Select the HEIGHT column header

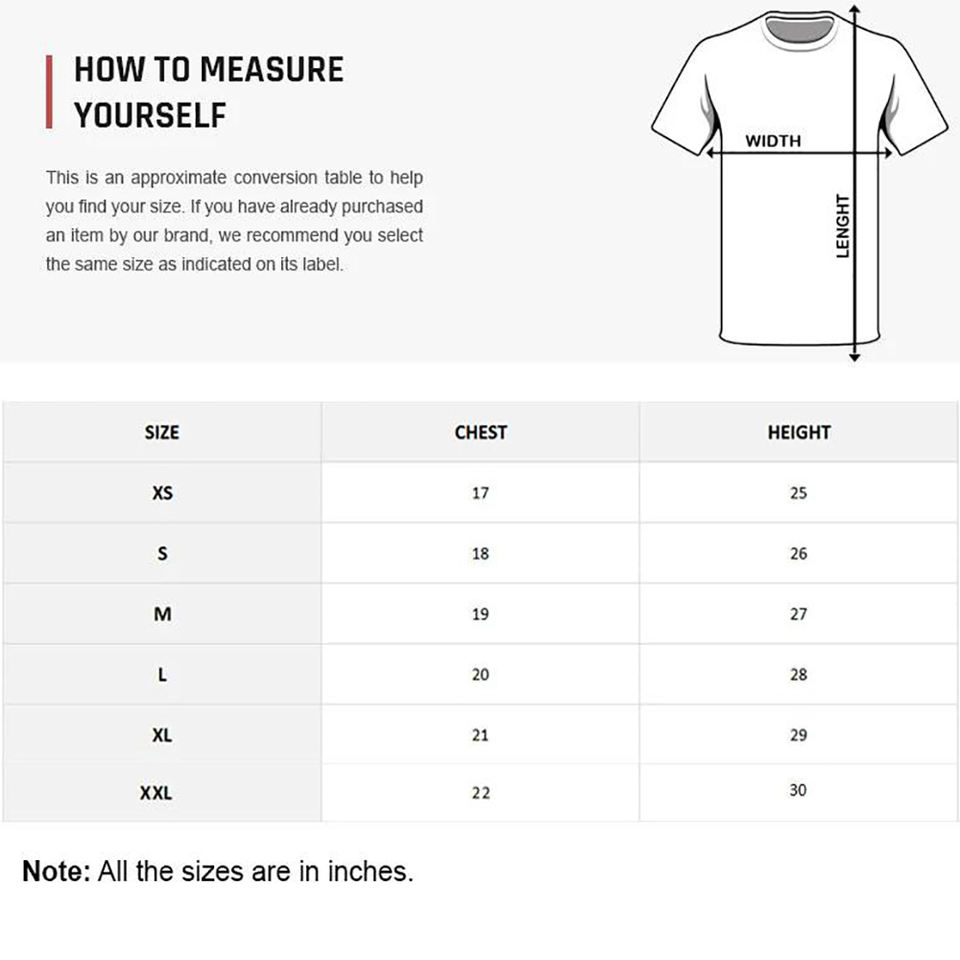pyautogui.click(x=798, y=432)
